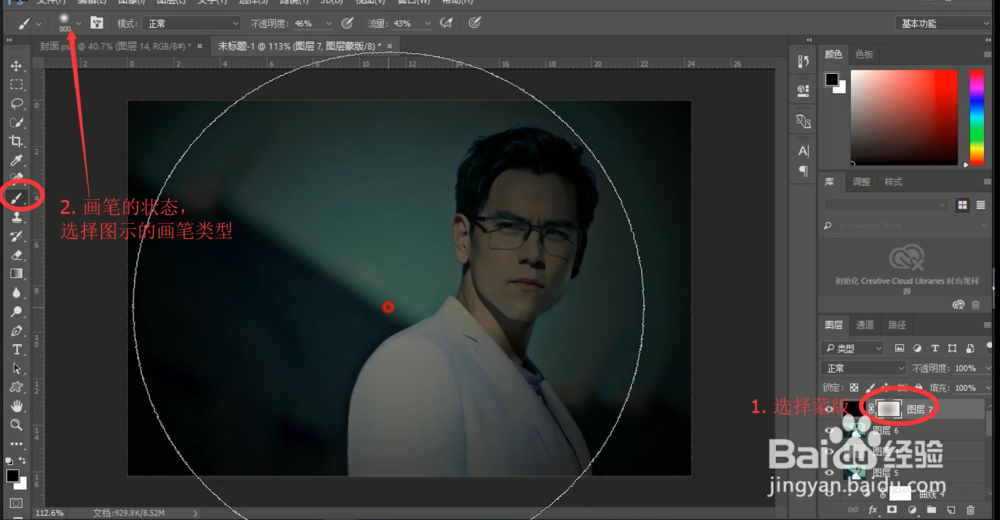
Task: Delete layer with trash icon
Action: click(x=971, y=509)
